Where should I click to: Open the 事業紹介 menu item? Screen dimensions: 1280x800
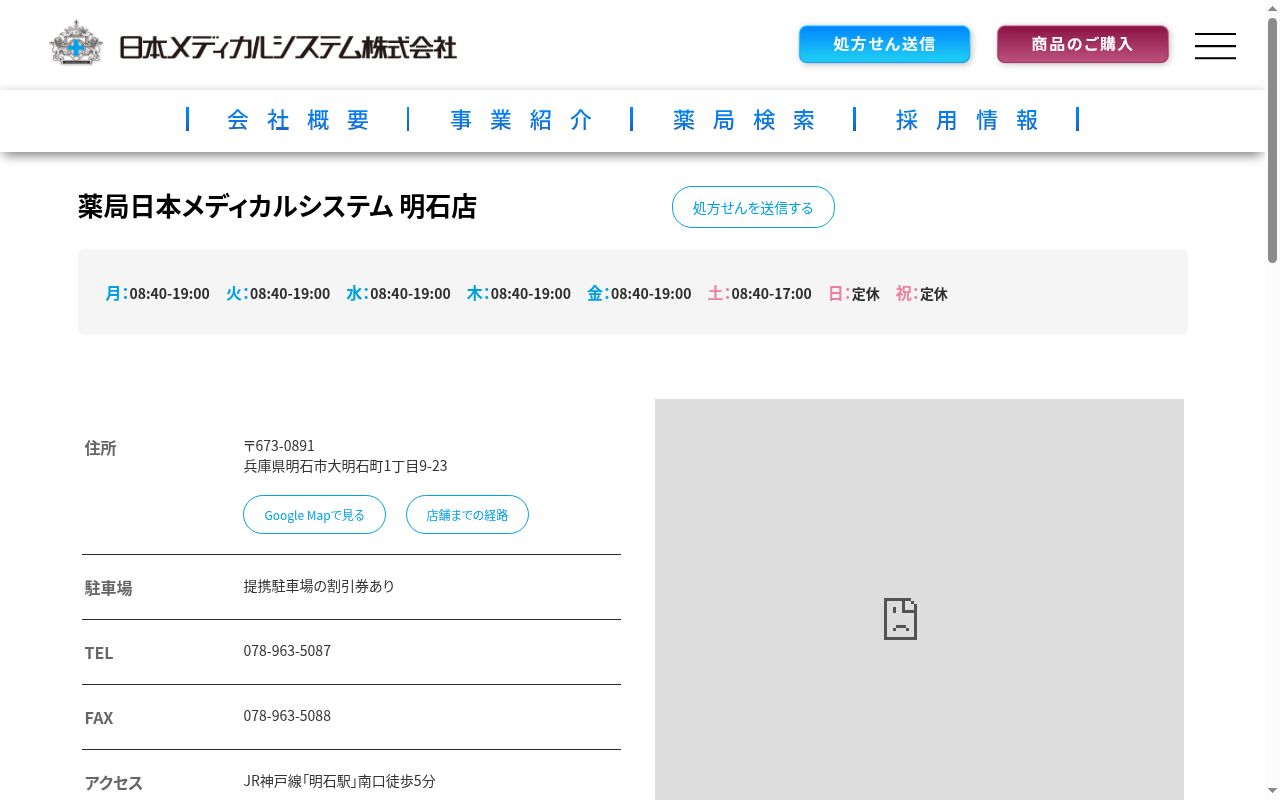(522, 120)
